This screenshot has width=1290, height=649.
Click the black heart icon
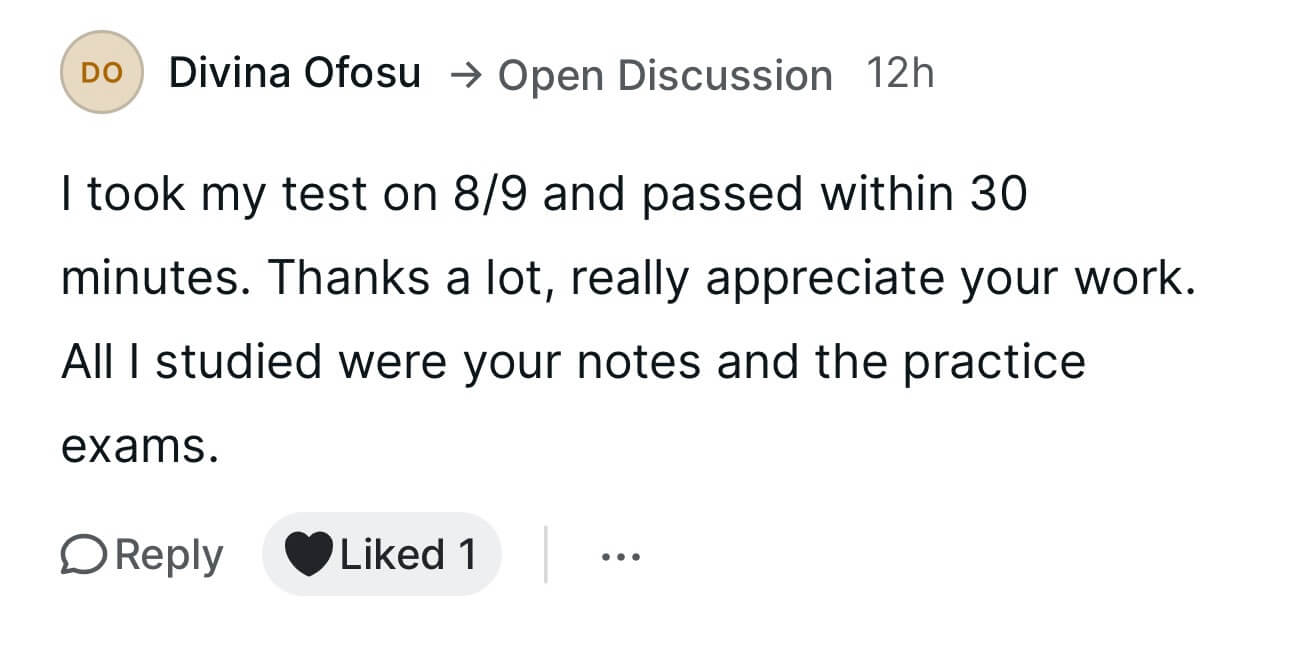click(x=308, y=555)
